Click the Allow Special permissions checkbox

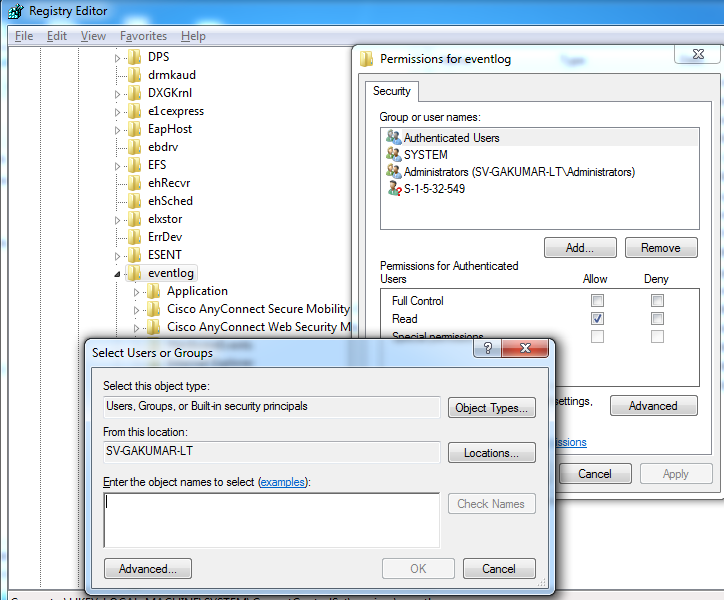(597, 337)
